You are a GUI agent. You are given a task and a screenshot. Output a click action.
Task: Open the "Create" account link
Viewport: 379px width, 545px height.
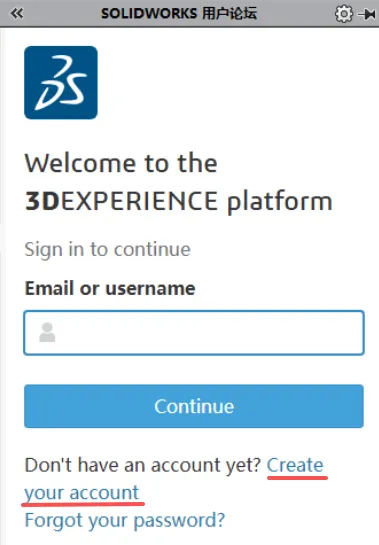coord(295,465)
